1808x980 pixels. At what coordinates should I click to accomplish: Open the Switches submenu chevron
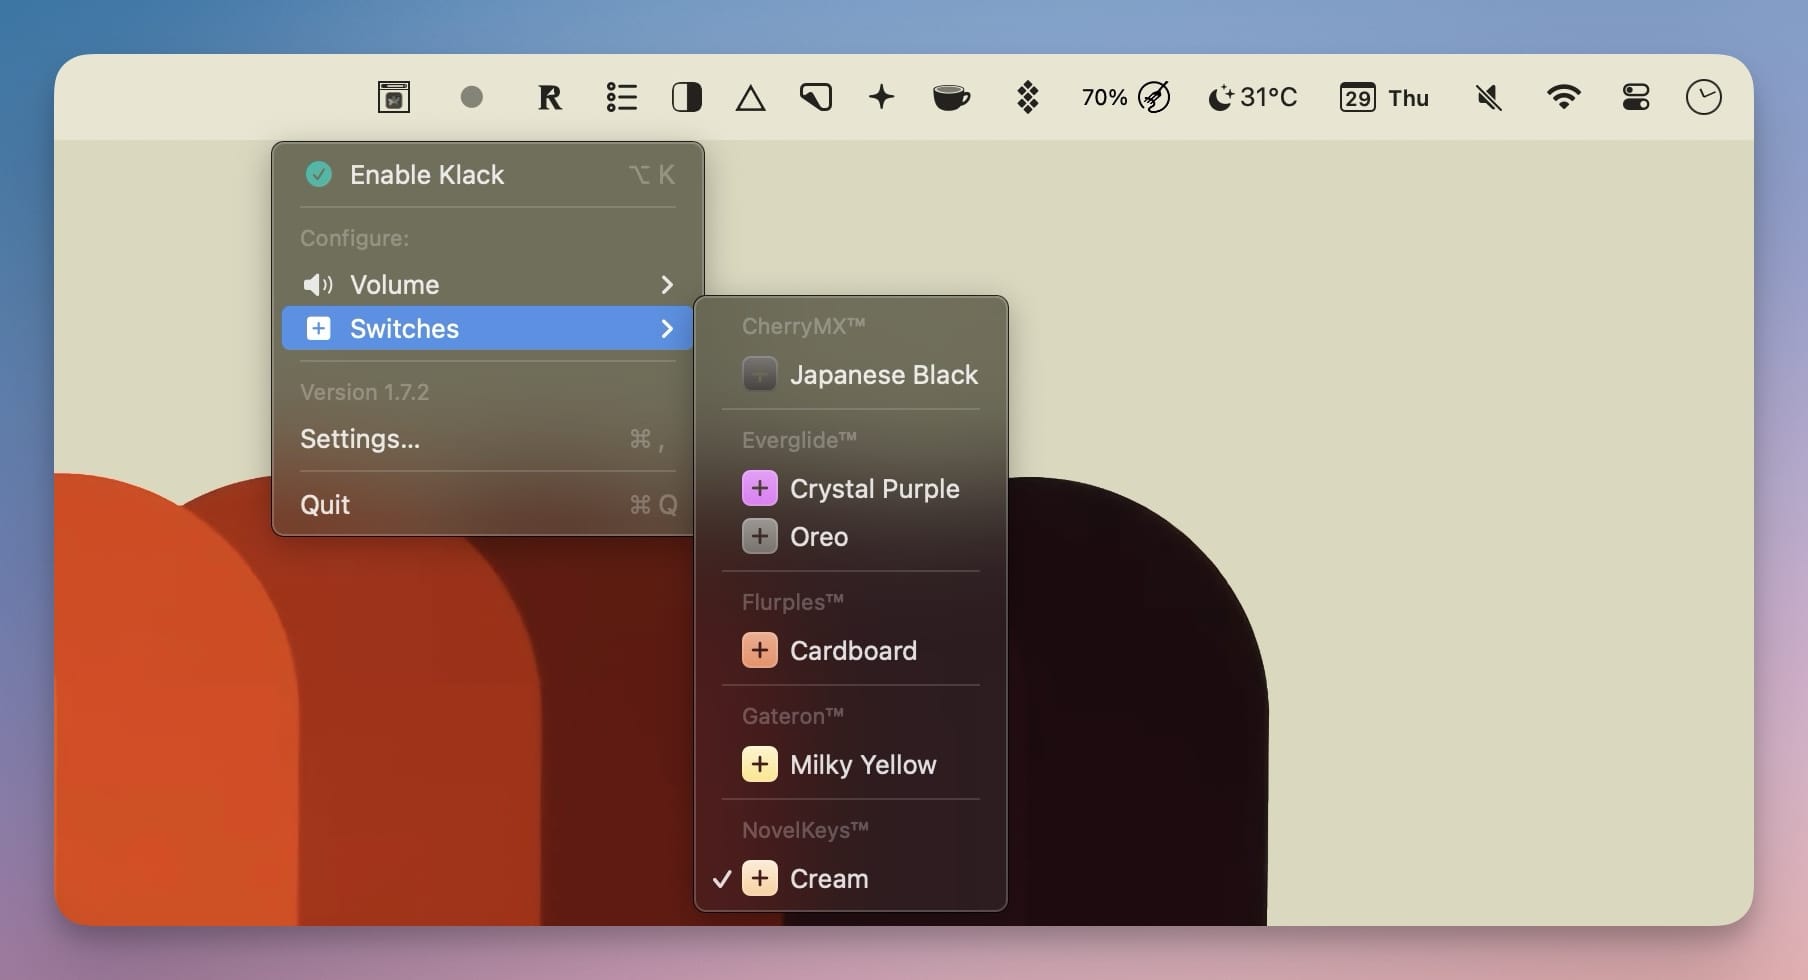coord(667,328)
